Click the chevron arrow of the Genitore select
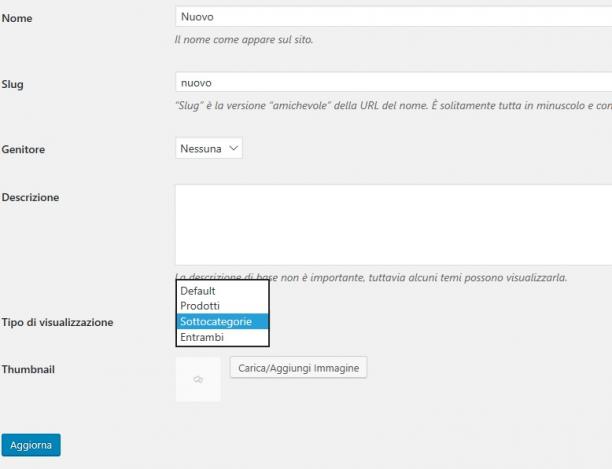Viewport: 612px width, 469px height. click(233, 148)
